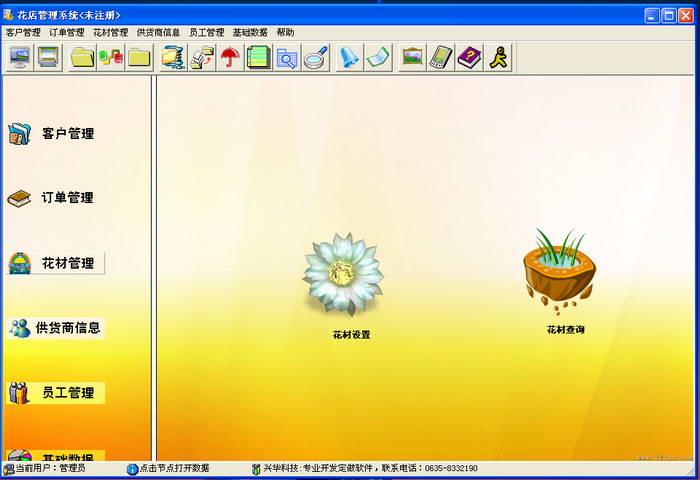This screenshot has height=480, width=700.
Task: Open the 花材管理 menu
Action: click(x=110, y=32)
